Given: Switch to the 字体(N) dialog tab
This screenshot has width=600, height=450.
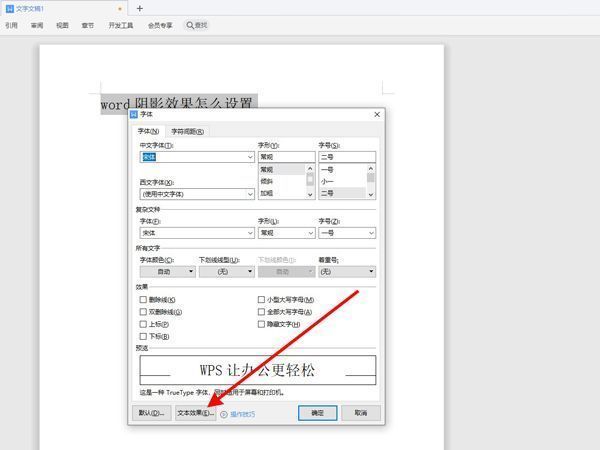Looking at the screenshot, I should pyautogui.click(x=148, y=131).
